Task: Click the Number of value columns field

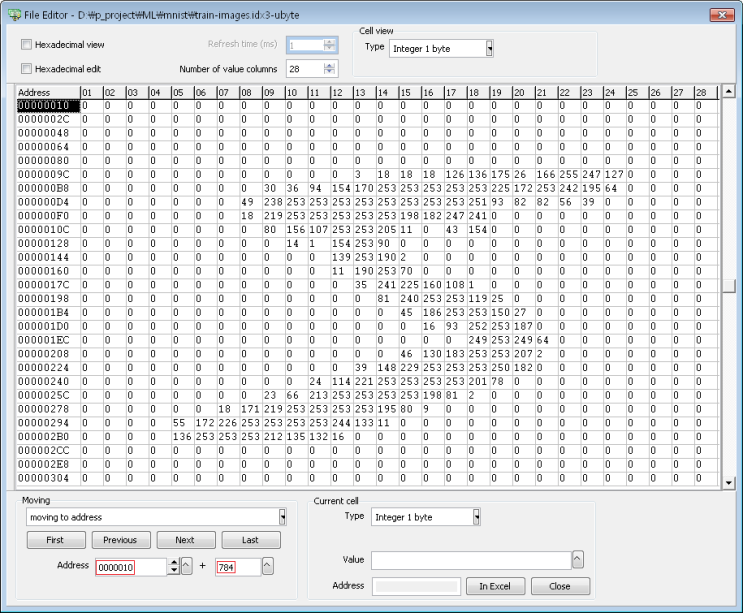Action: pyautogui.click(x=306, y=69)
